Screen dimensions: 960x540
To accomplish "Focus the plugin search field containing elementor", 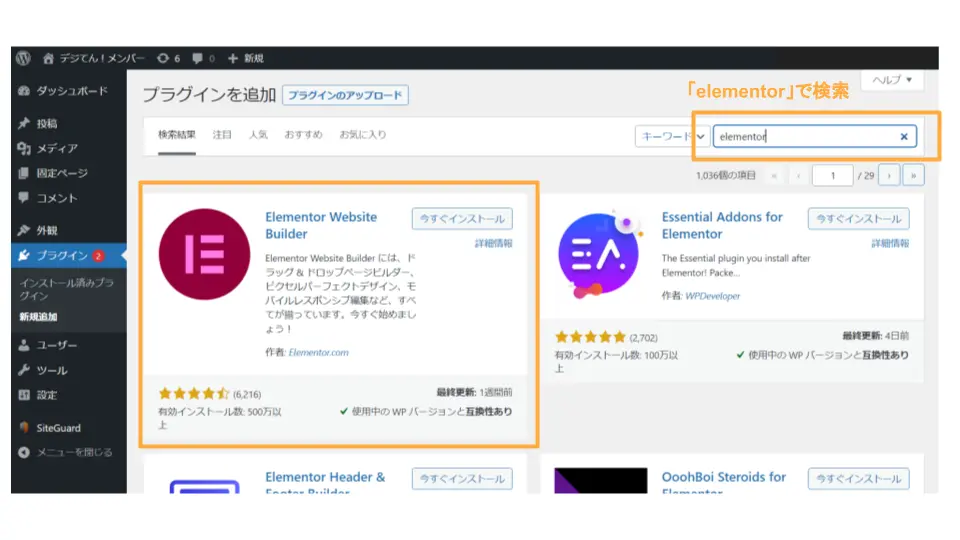I will pos(814,137).
